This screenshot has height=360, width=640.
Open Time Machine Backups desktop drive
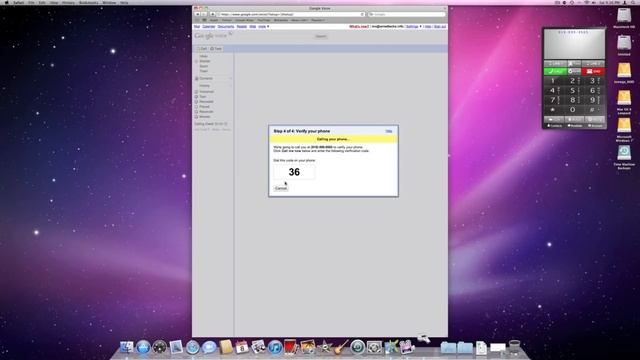tap(624, 153)
